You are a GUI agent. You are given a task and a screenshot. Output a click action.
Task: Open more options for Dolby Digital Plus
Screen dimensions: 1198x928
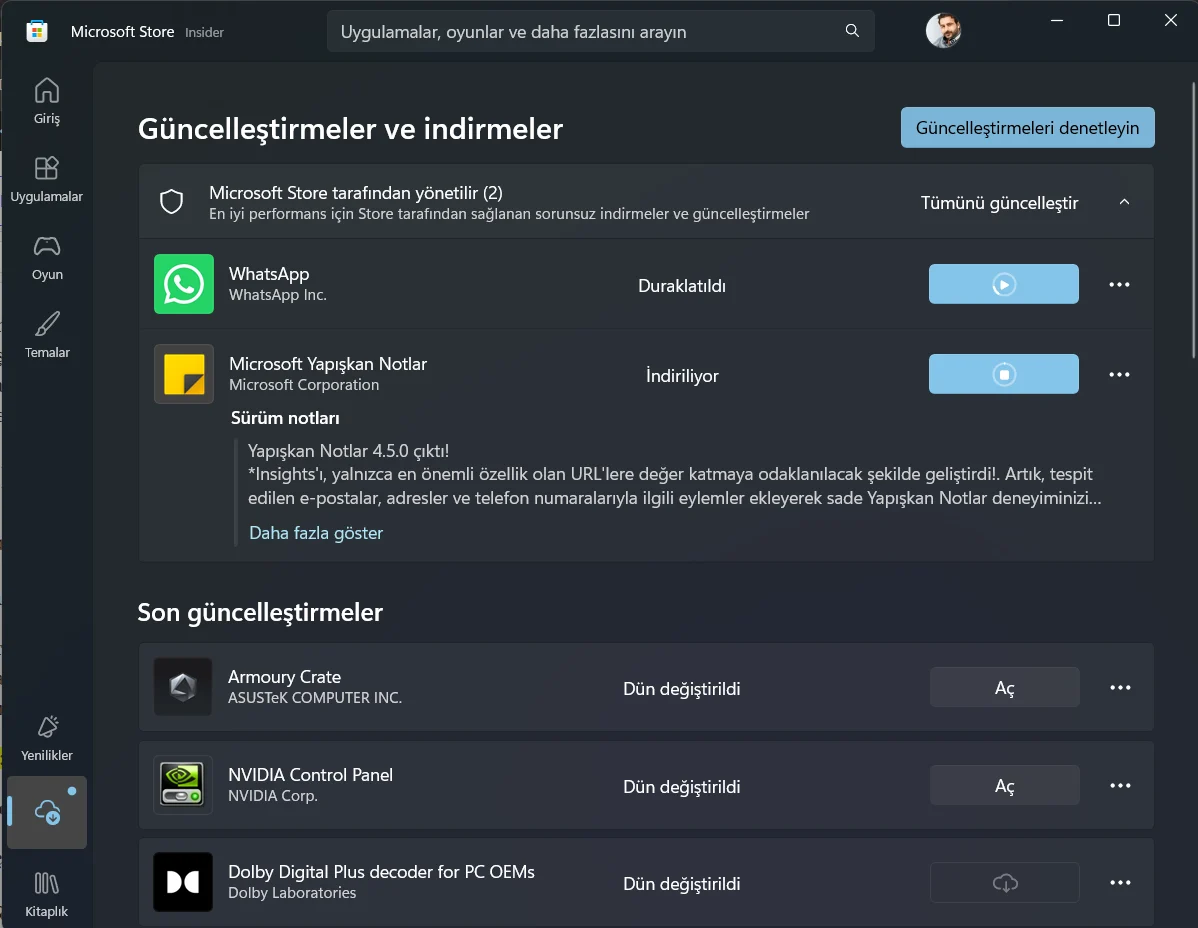click(1120, 882)
